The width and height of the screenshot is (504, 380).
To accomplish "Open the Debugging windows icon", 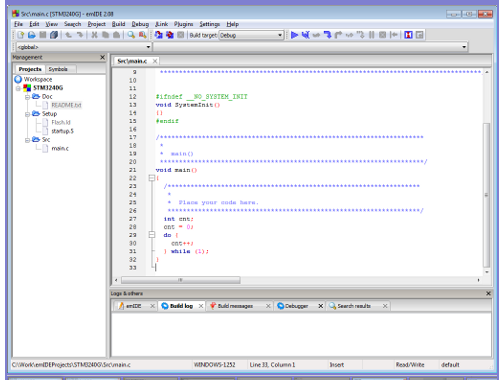I will coord(408,35).
